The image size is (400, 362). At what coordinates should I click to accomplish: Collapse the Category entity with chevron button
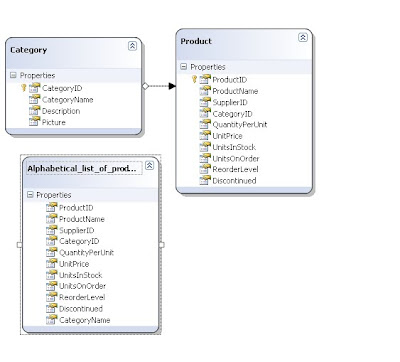(x=132, y=46)
